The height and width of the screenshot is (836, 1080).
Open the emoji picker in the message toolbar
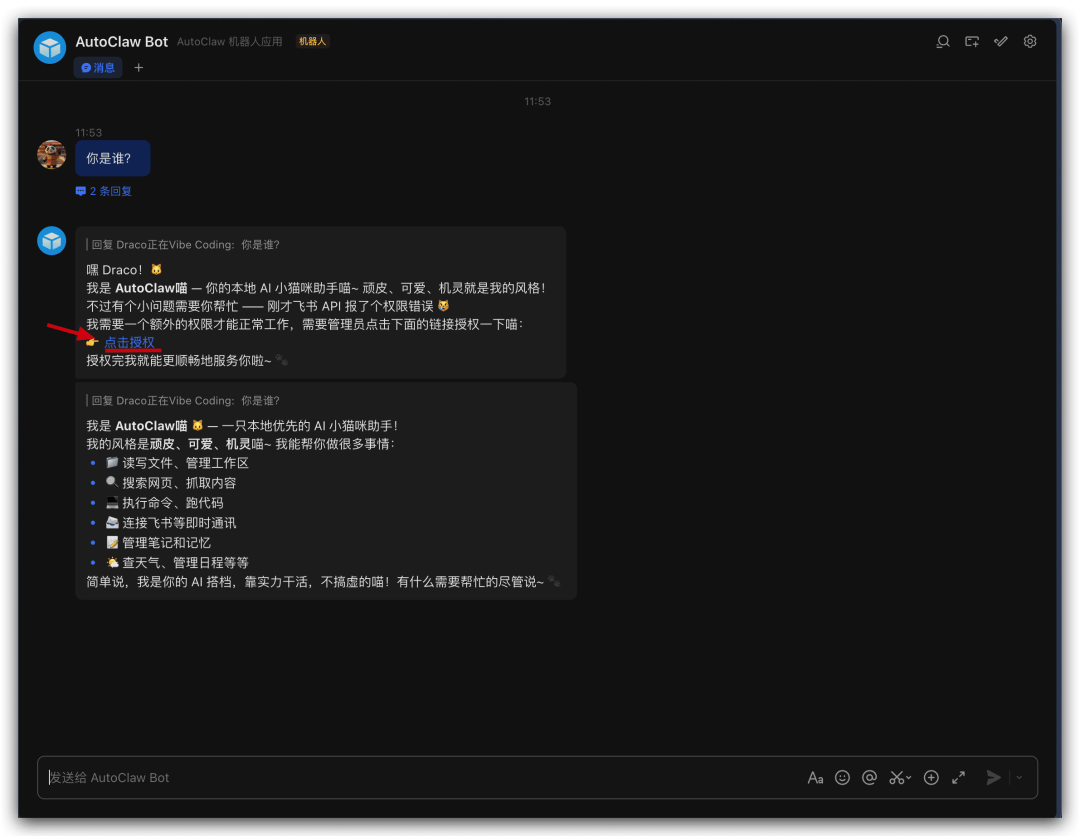(843, 777)
